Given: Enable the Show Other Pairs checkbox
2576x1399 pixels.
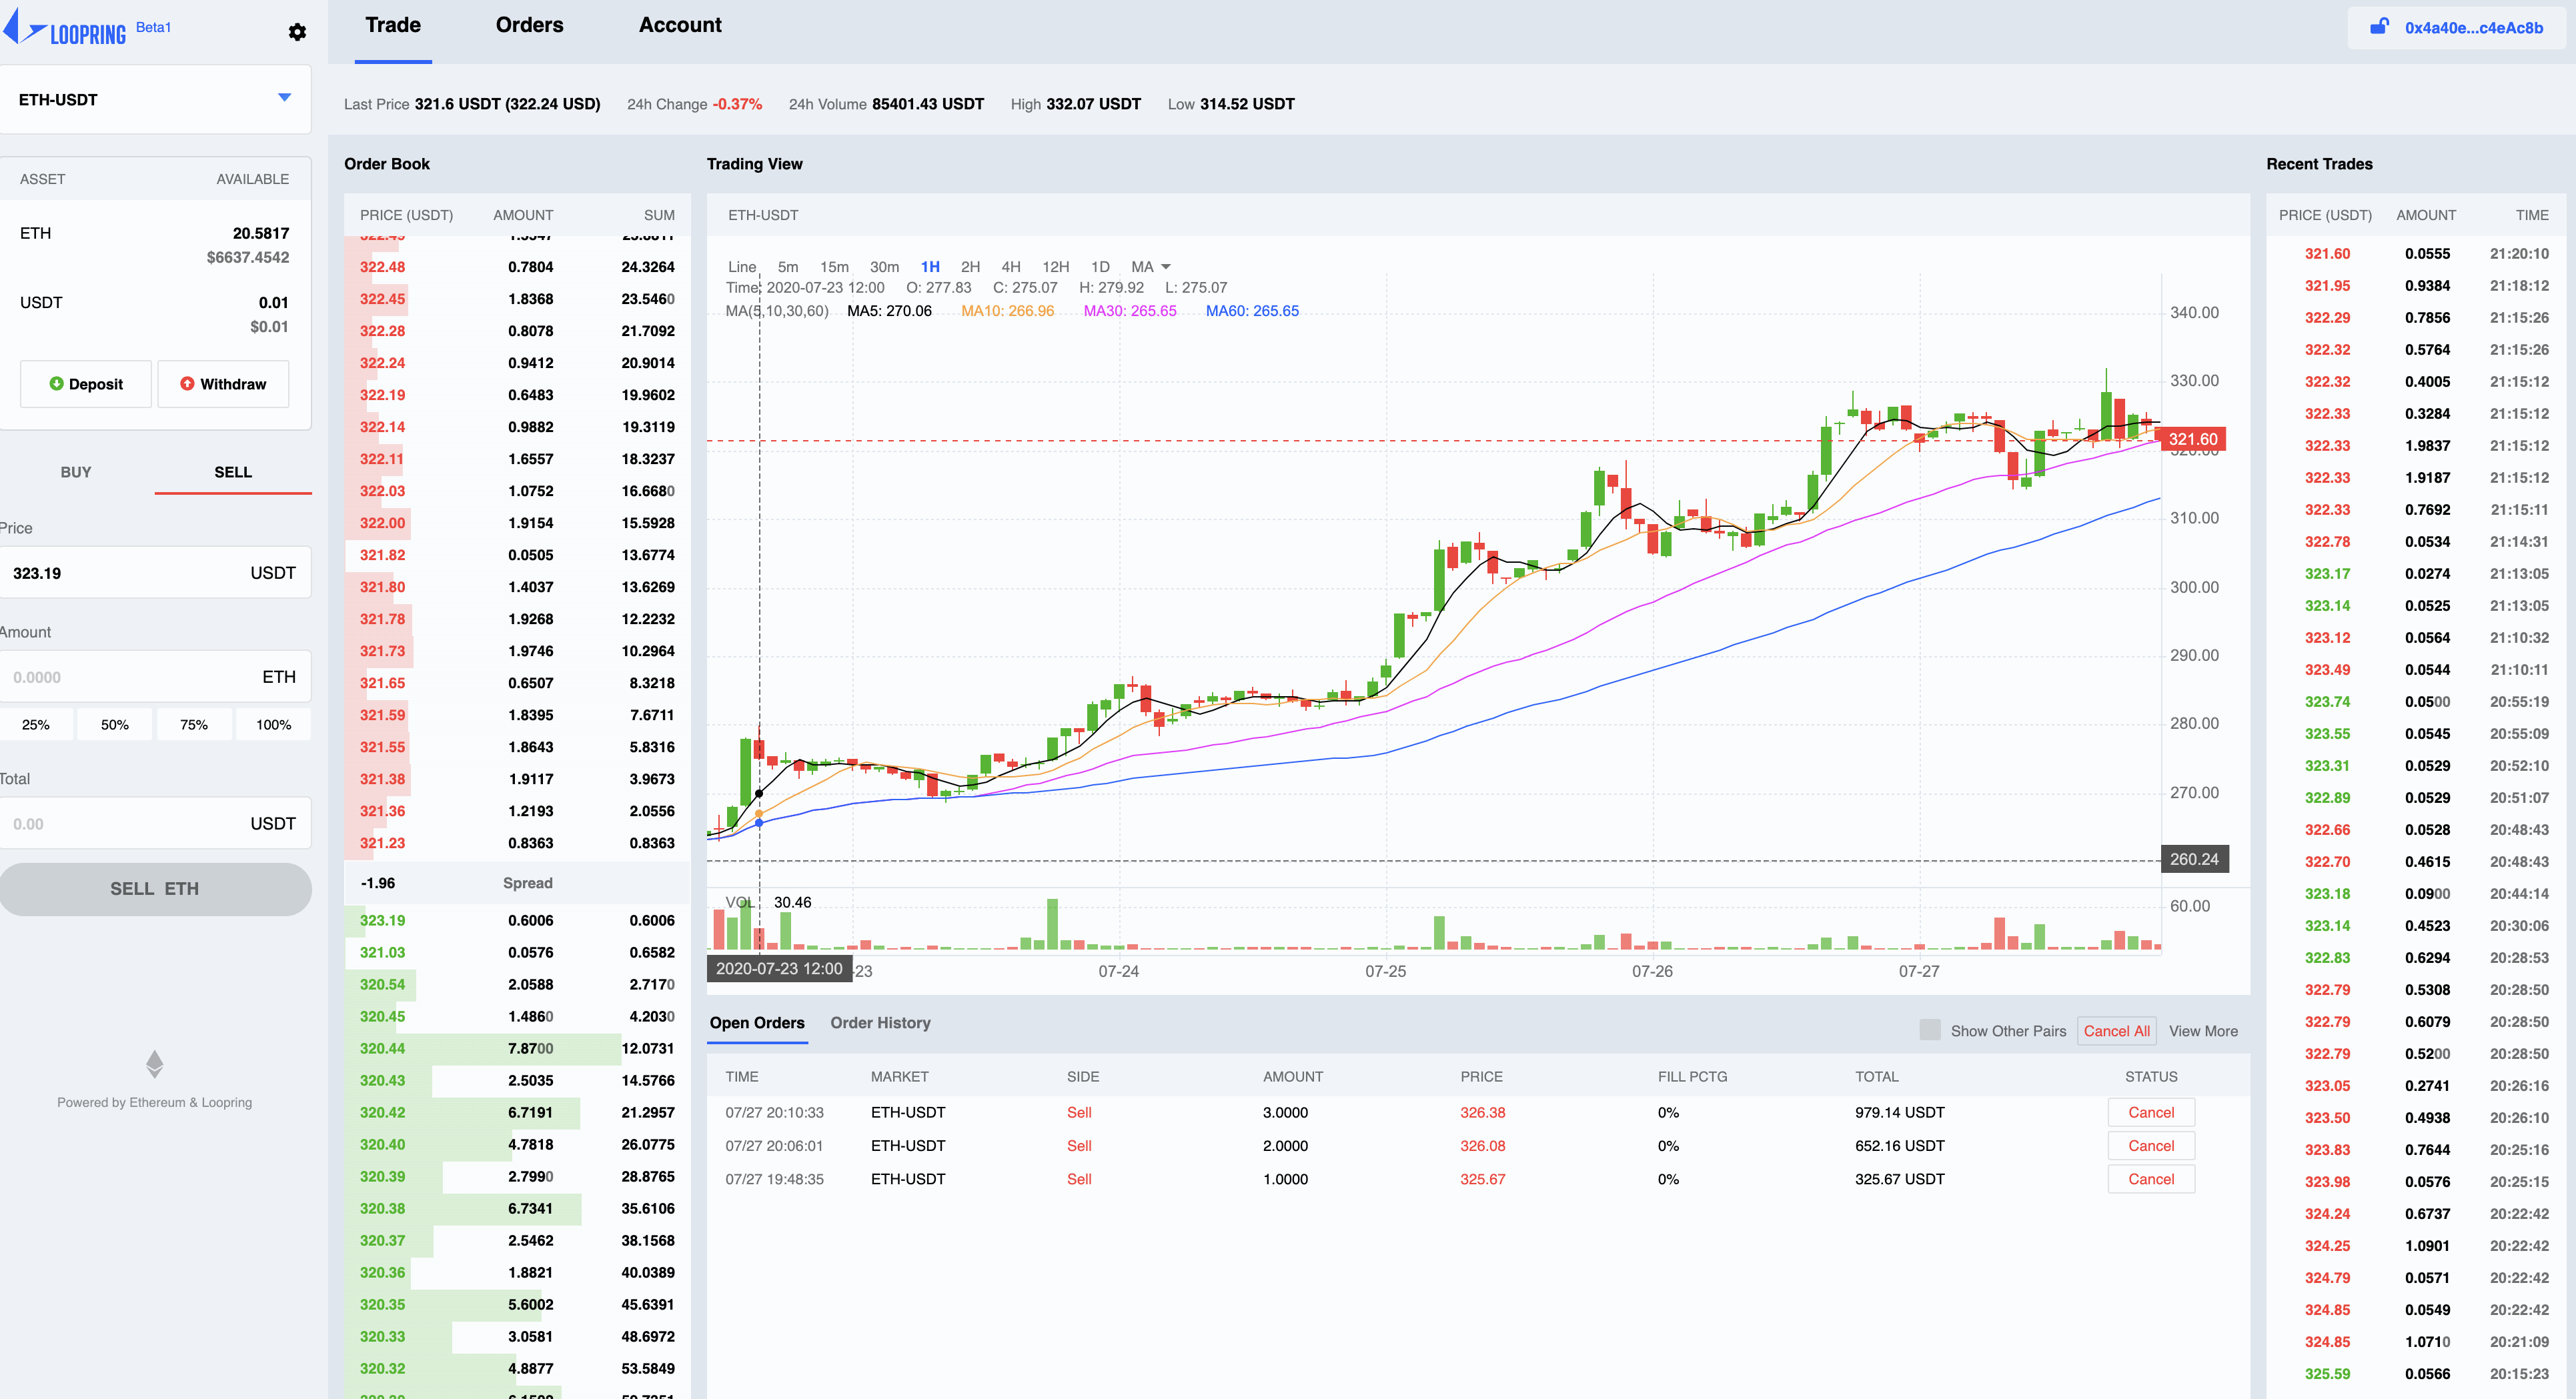Looking at the screenshot, I should pos(1929,1029).
